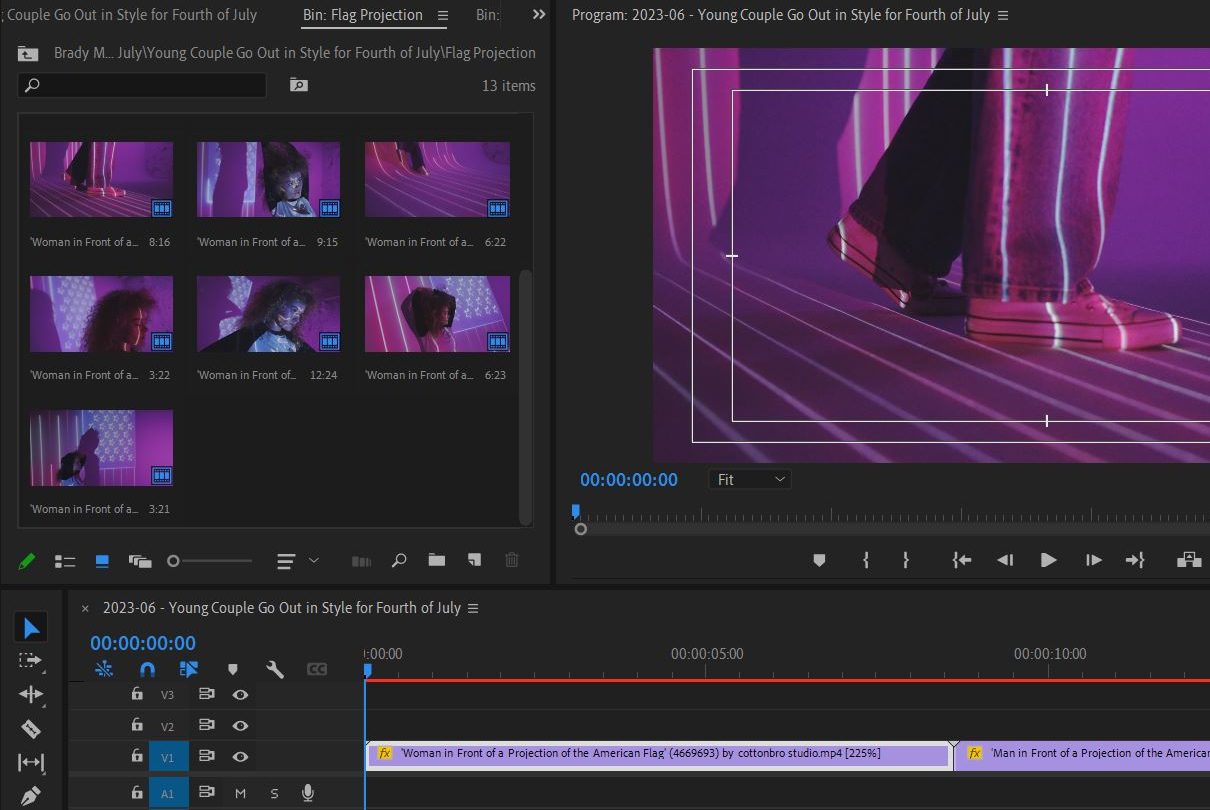The height and width of the screenshot is (810, 1210).
Task: Switch to List View in project panel
Action: click(65, 562)
